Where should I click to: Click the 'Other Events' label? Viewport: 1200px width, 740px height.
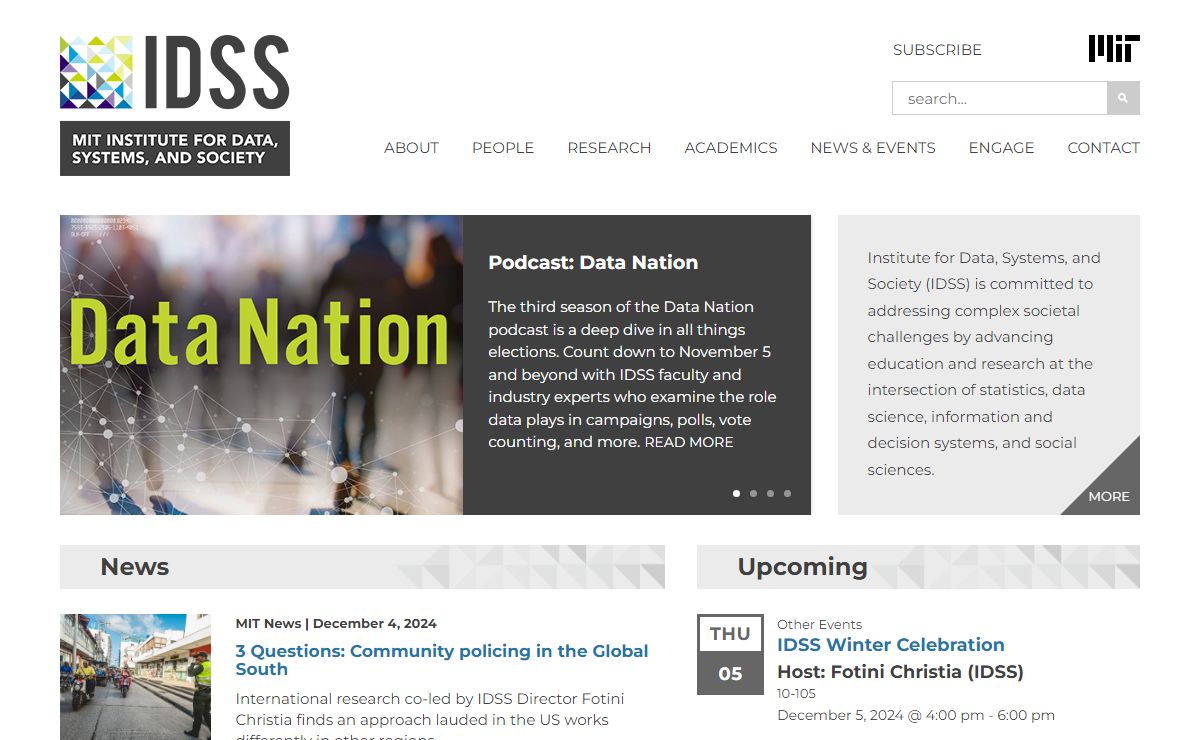click(x=819, y=624)
